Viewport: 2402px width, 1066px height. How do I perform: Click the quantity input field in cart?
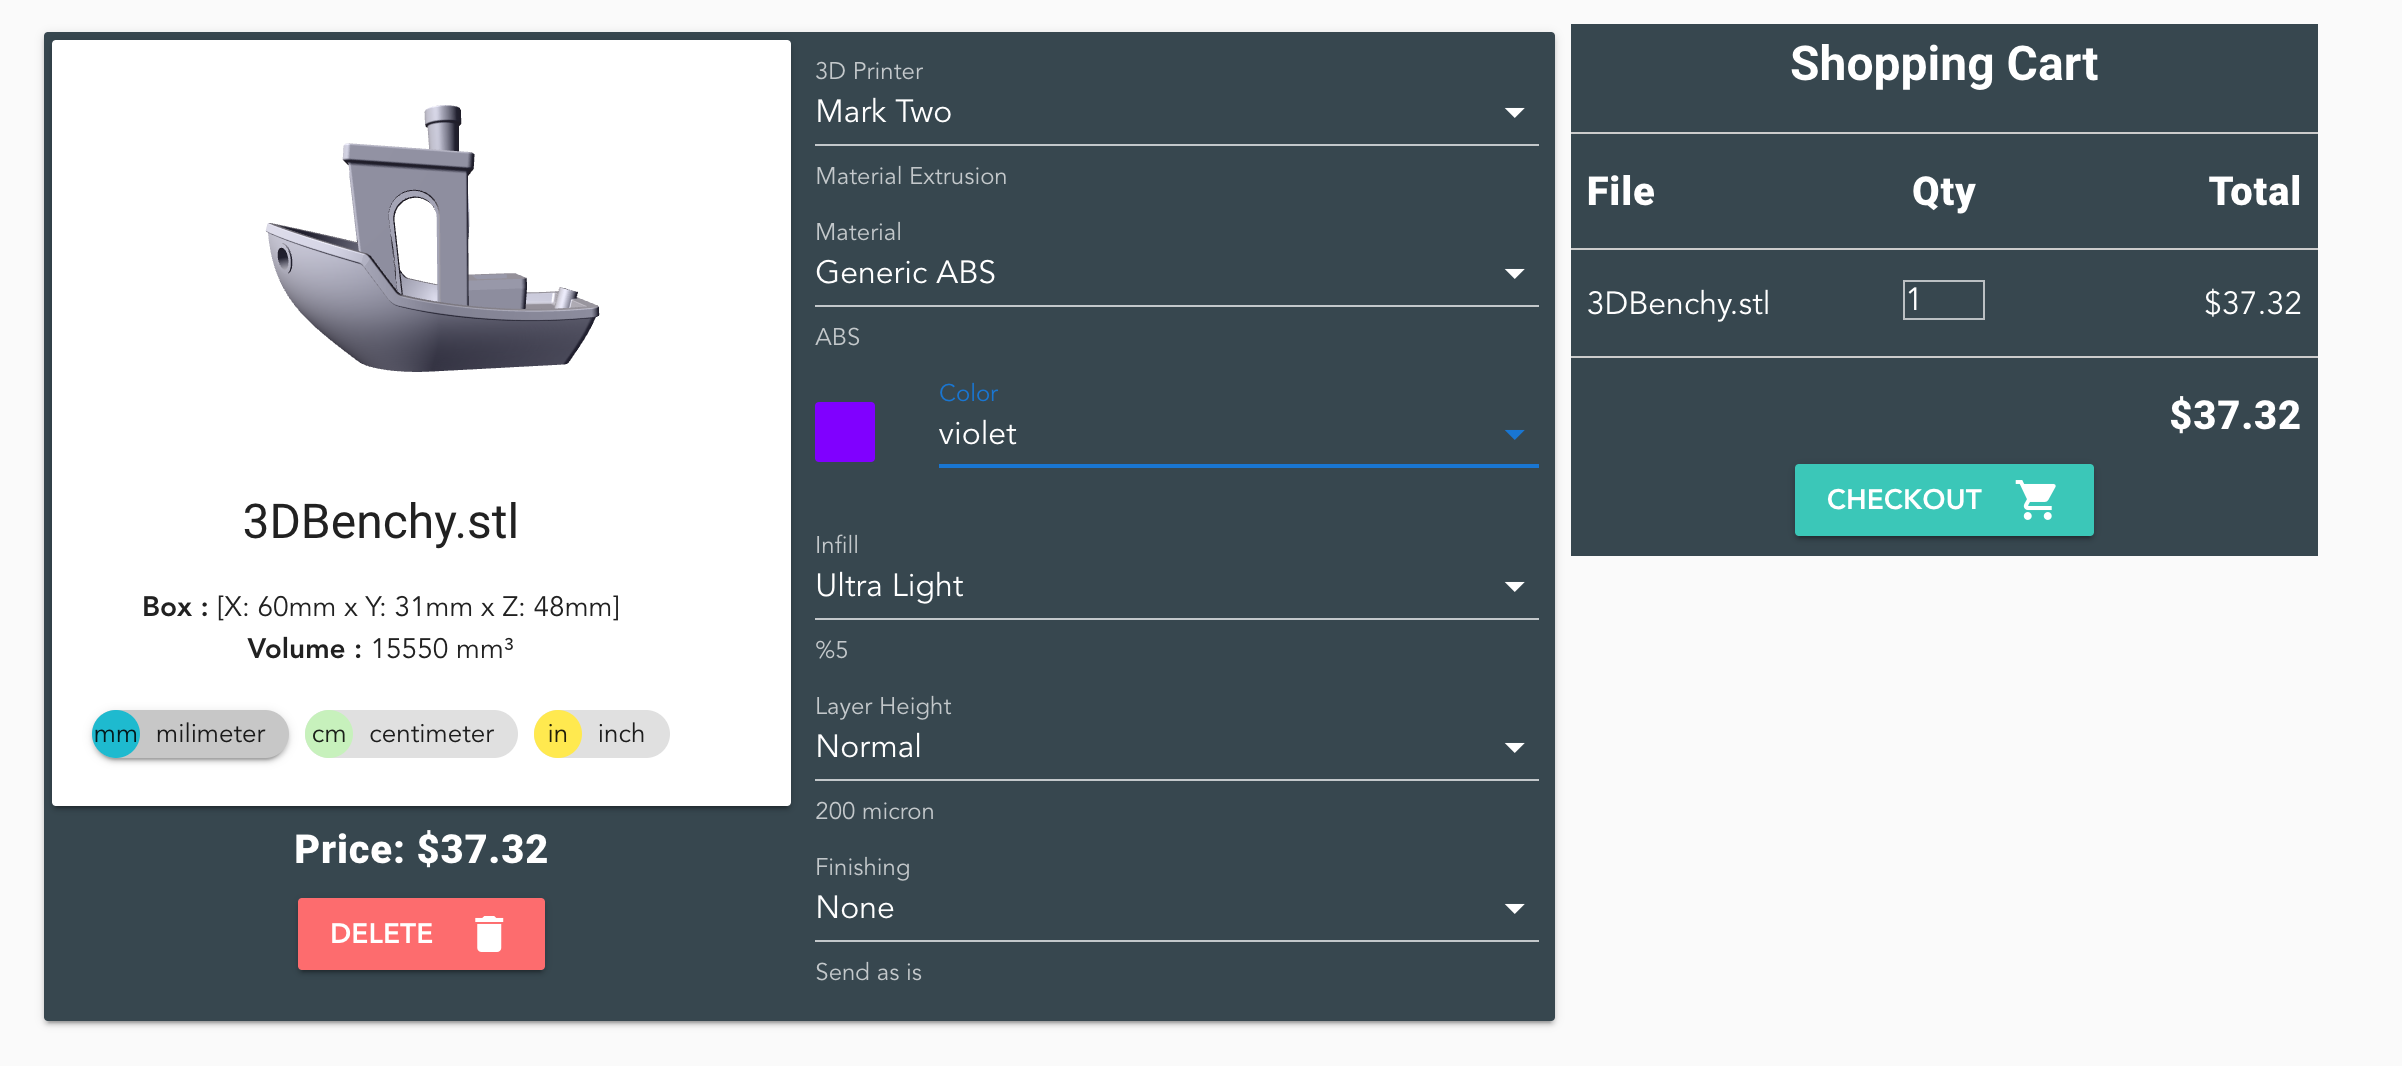click(x=1943, y=300)
